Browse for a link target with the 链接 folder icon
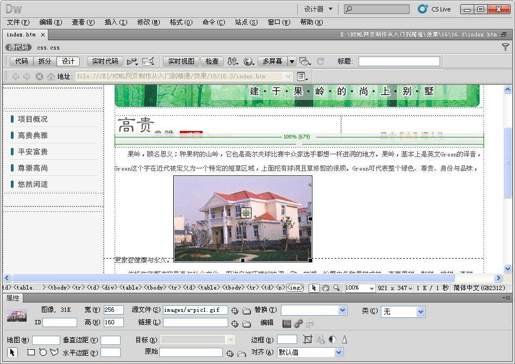This screenshot has height=364, width=515. (247, 324)
